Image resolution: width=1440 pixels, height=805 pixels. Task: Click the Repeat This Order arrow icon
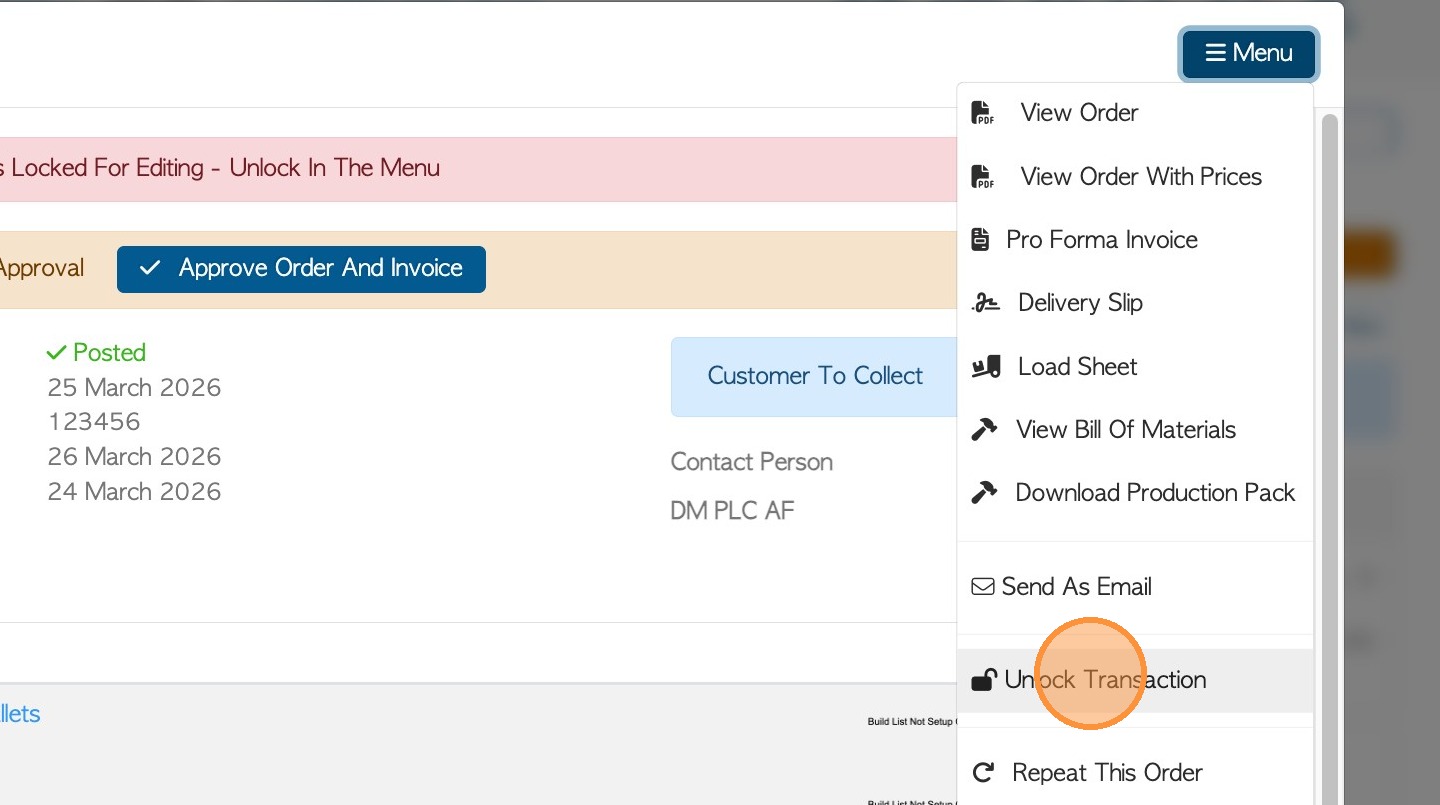[x=984, y=773]
